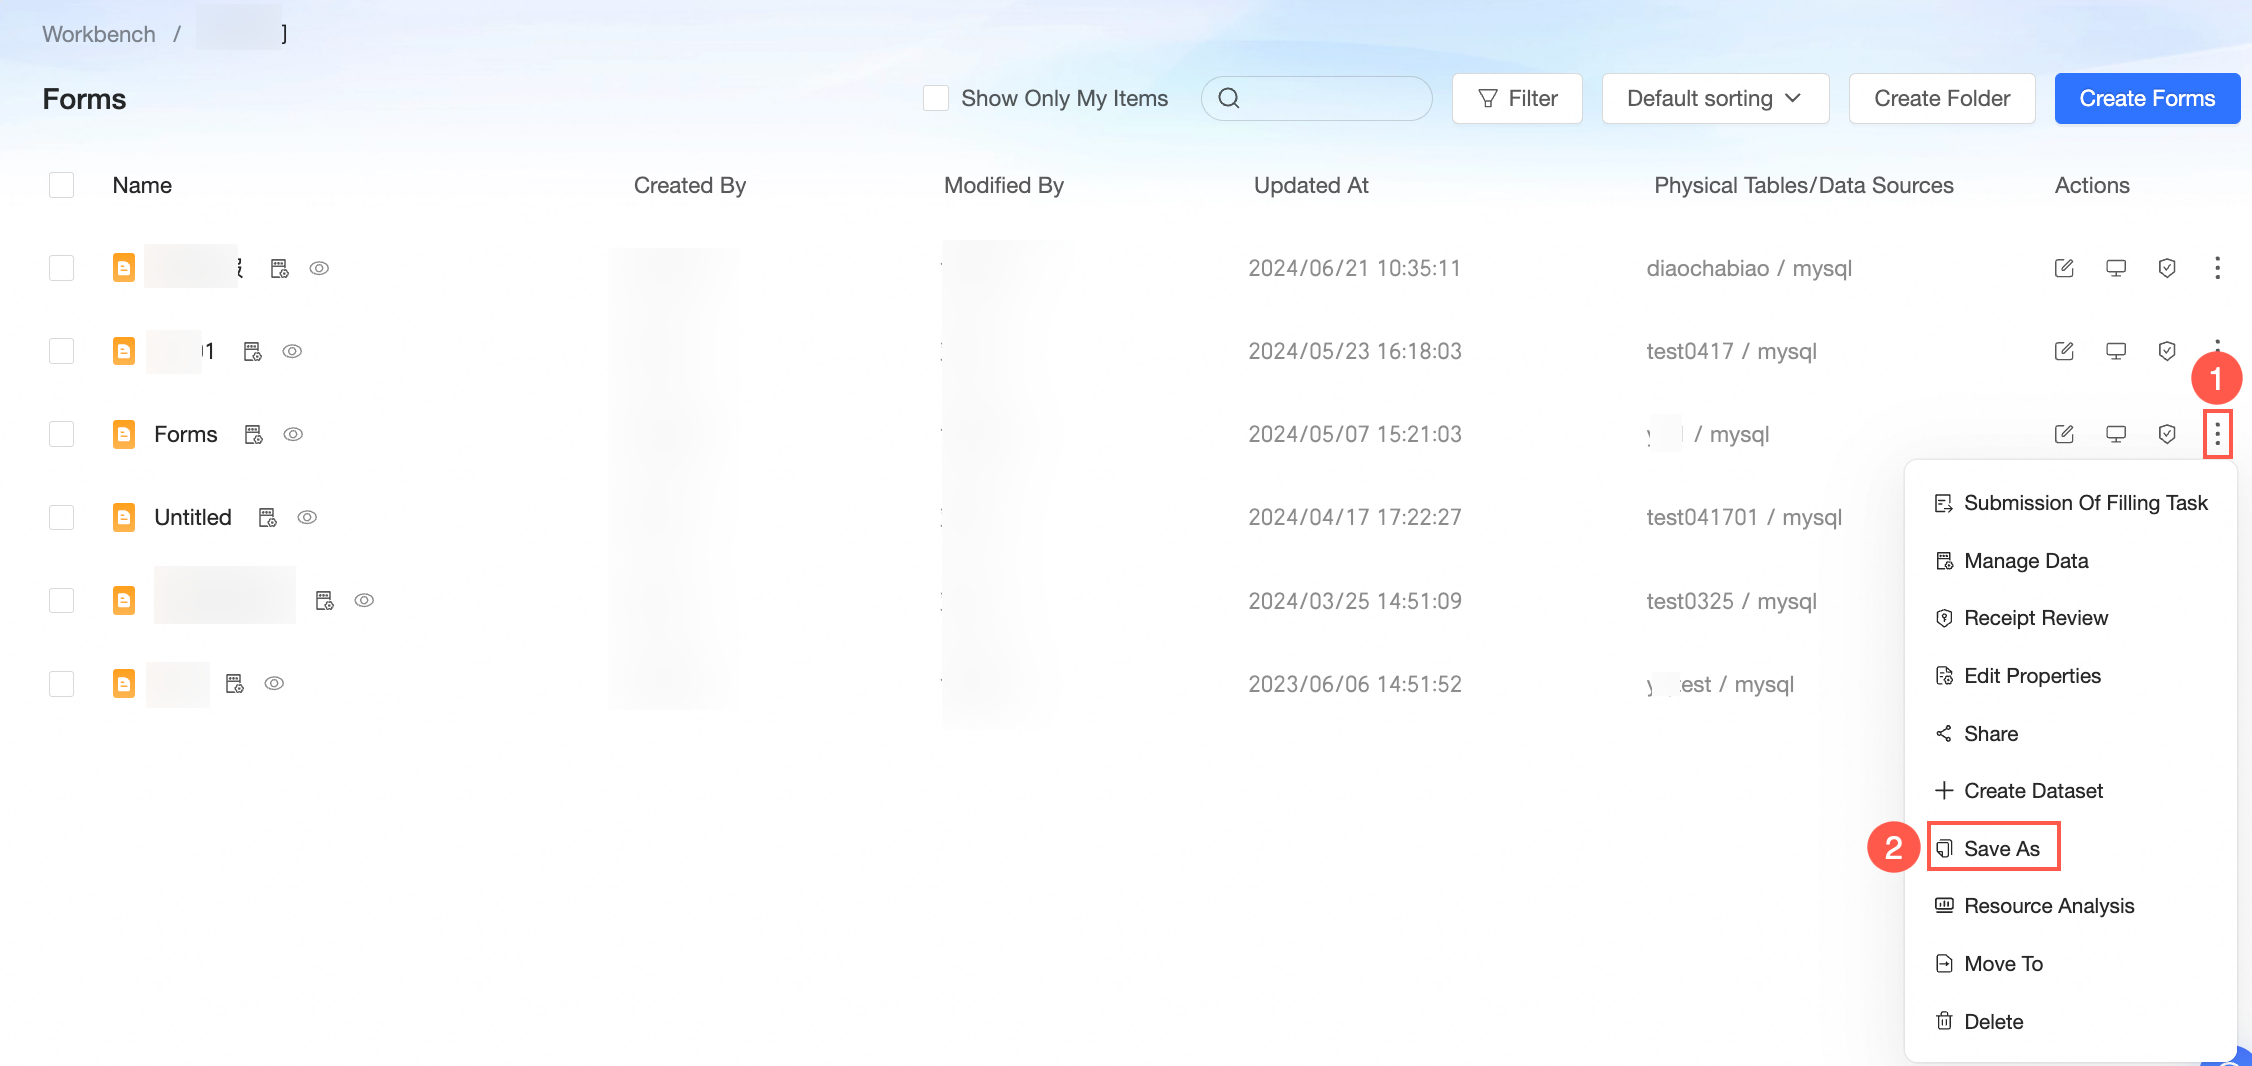Click shield icon for diaochabiao row
This screenshot has height=1066, width=2252.
point(2167,268)
